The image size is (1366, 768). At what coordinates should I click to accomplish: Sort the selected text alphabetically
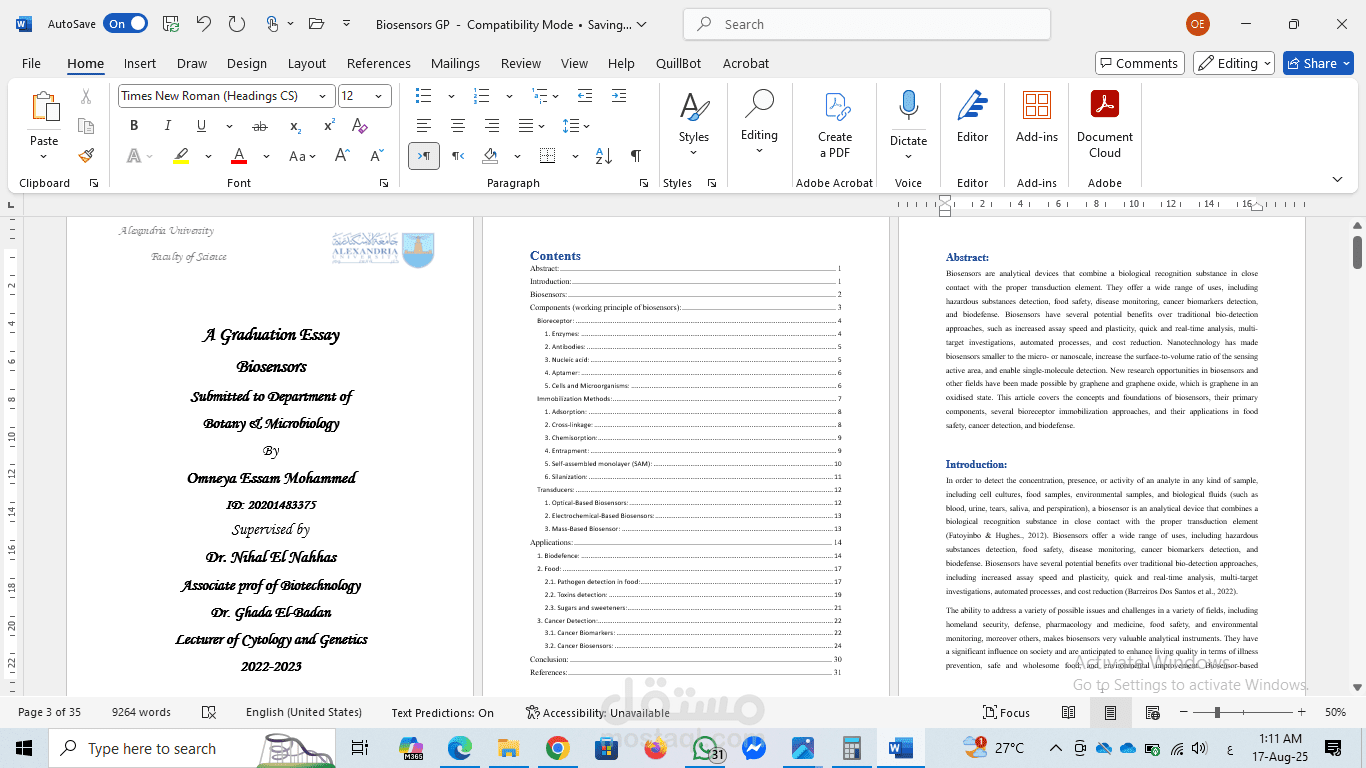pos(604,156)
